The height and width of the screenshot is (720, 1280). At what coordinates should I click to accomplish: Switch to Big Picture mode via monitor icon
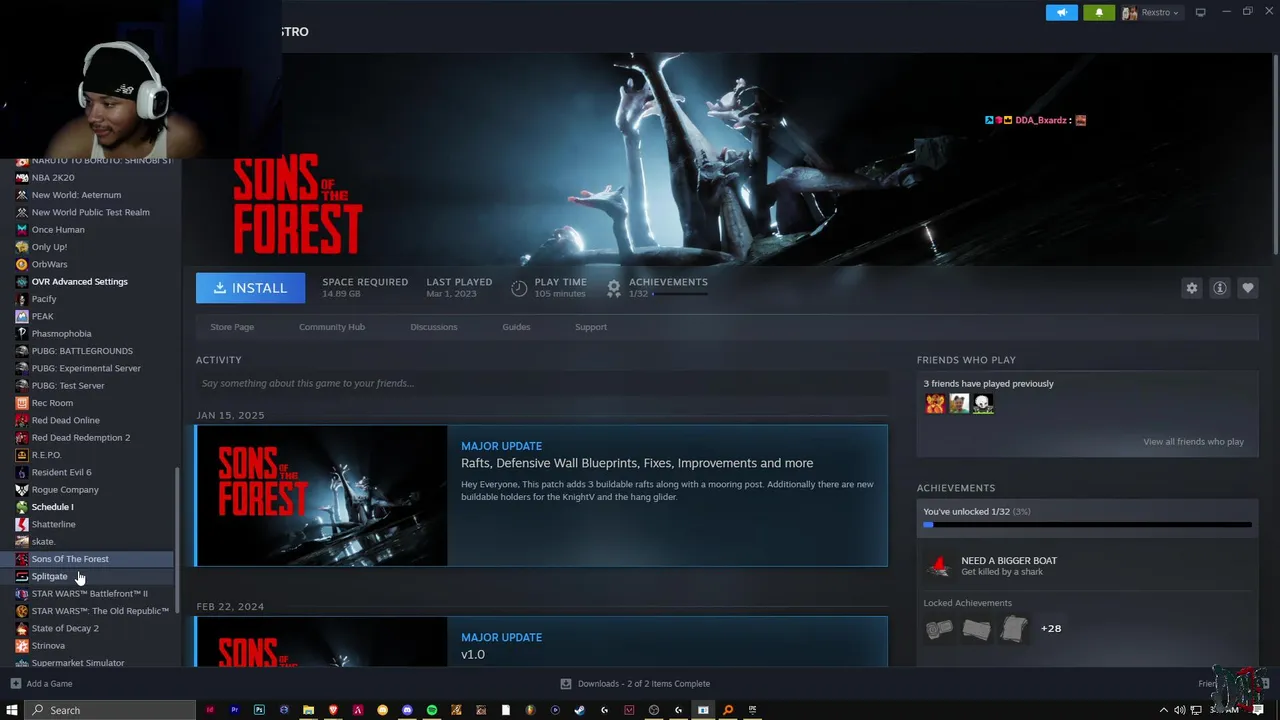(x=1201, y=12)
